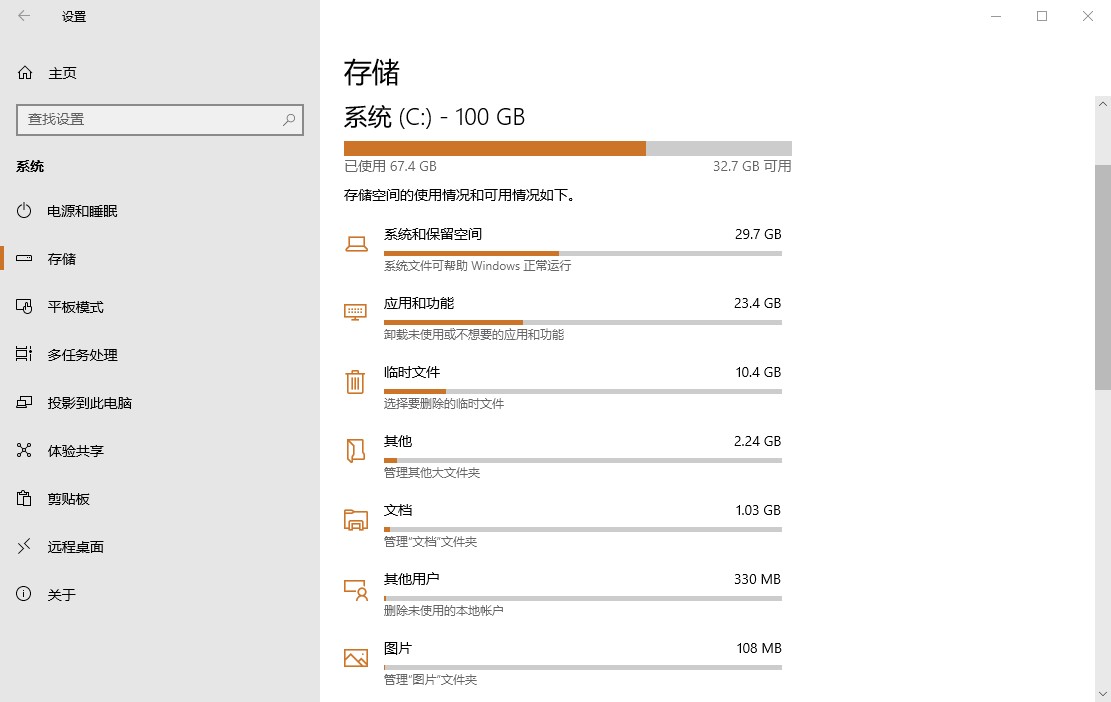Click the 远程桌面 remote desktop icon
The width and height of the screenshot is (1111, 702).
tap(23, 547)
